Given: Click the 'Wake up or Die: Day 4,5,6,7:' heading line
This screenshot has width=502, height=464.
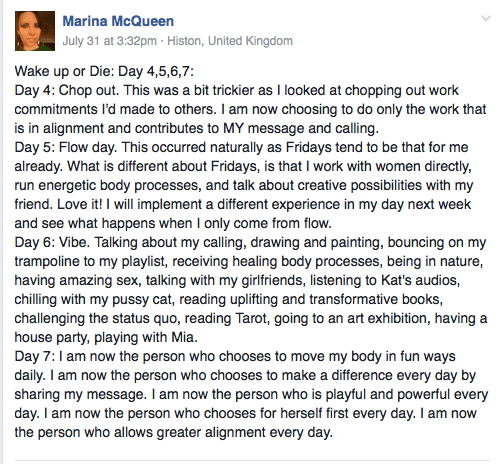Looking at the screenshot, I should click(x=104, y=71).
